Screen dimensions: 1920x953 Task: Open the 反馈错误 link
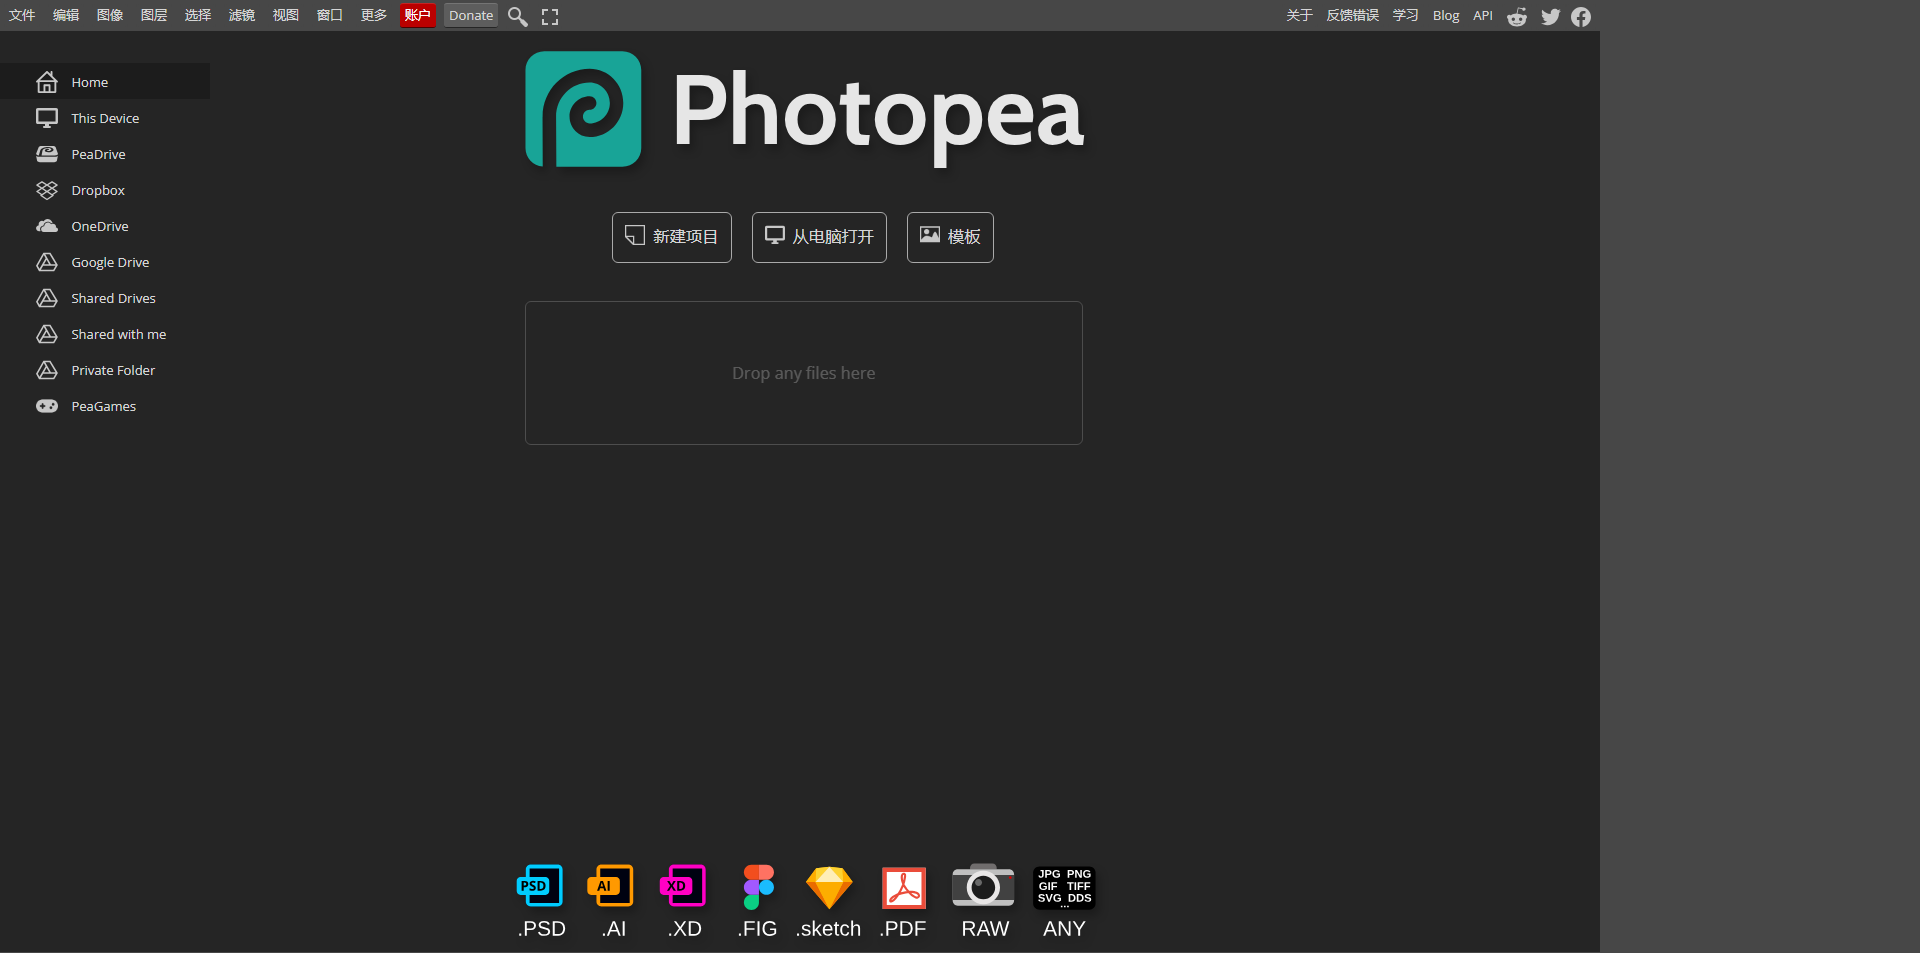pos(1352,15)
